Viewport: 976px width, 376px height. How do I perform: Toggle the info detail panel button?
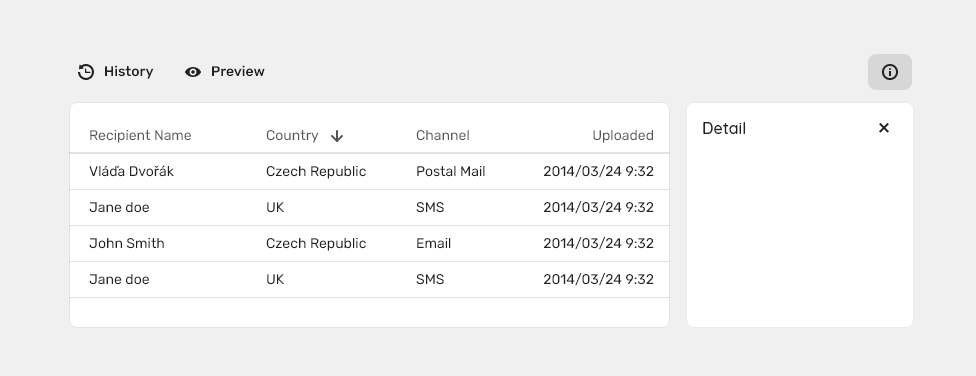tap(890, 72)
